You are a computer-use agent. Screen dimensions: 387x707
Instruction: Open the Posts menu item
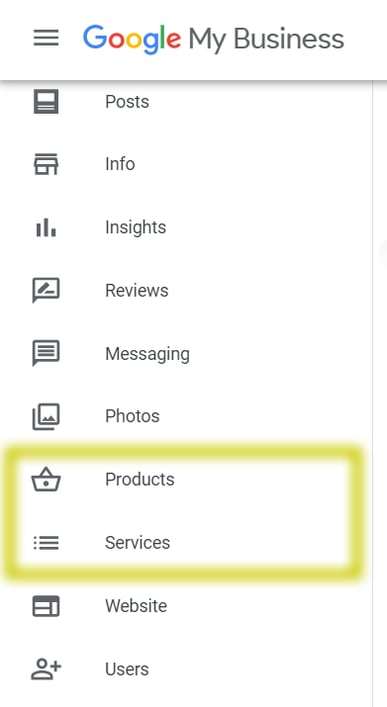127,101
